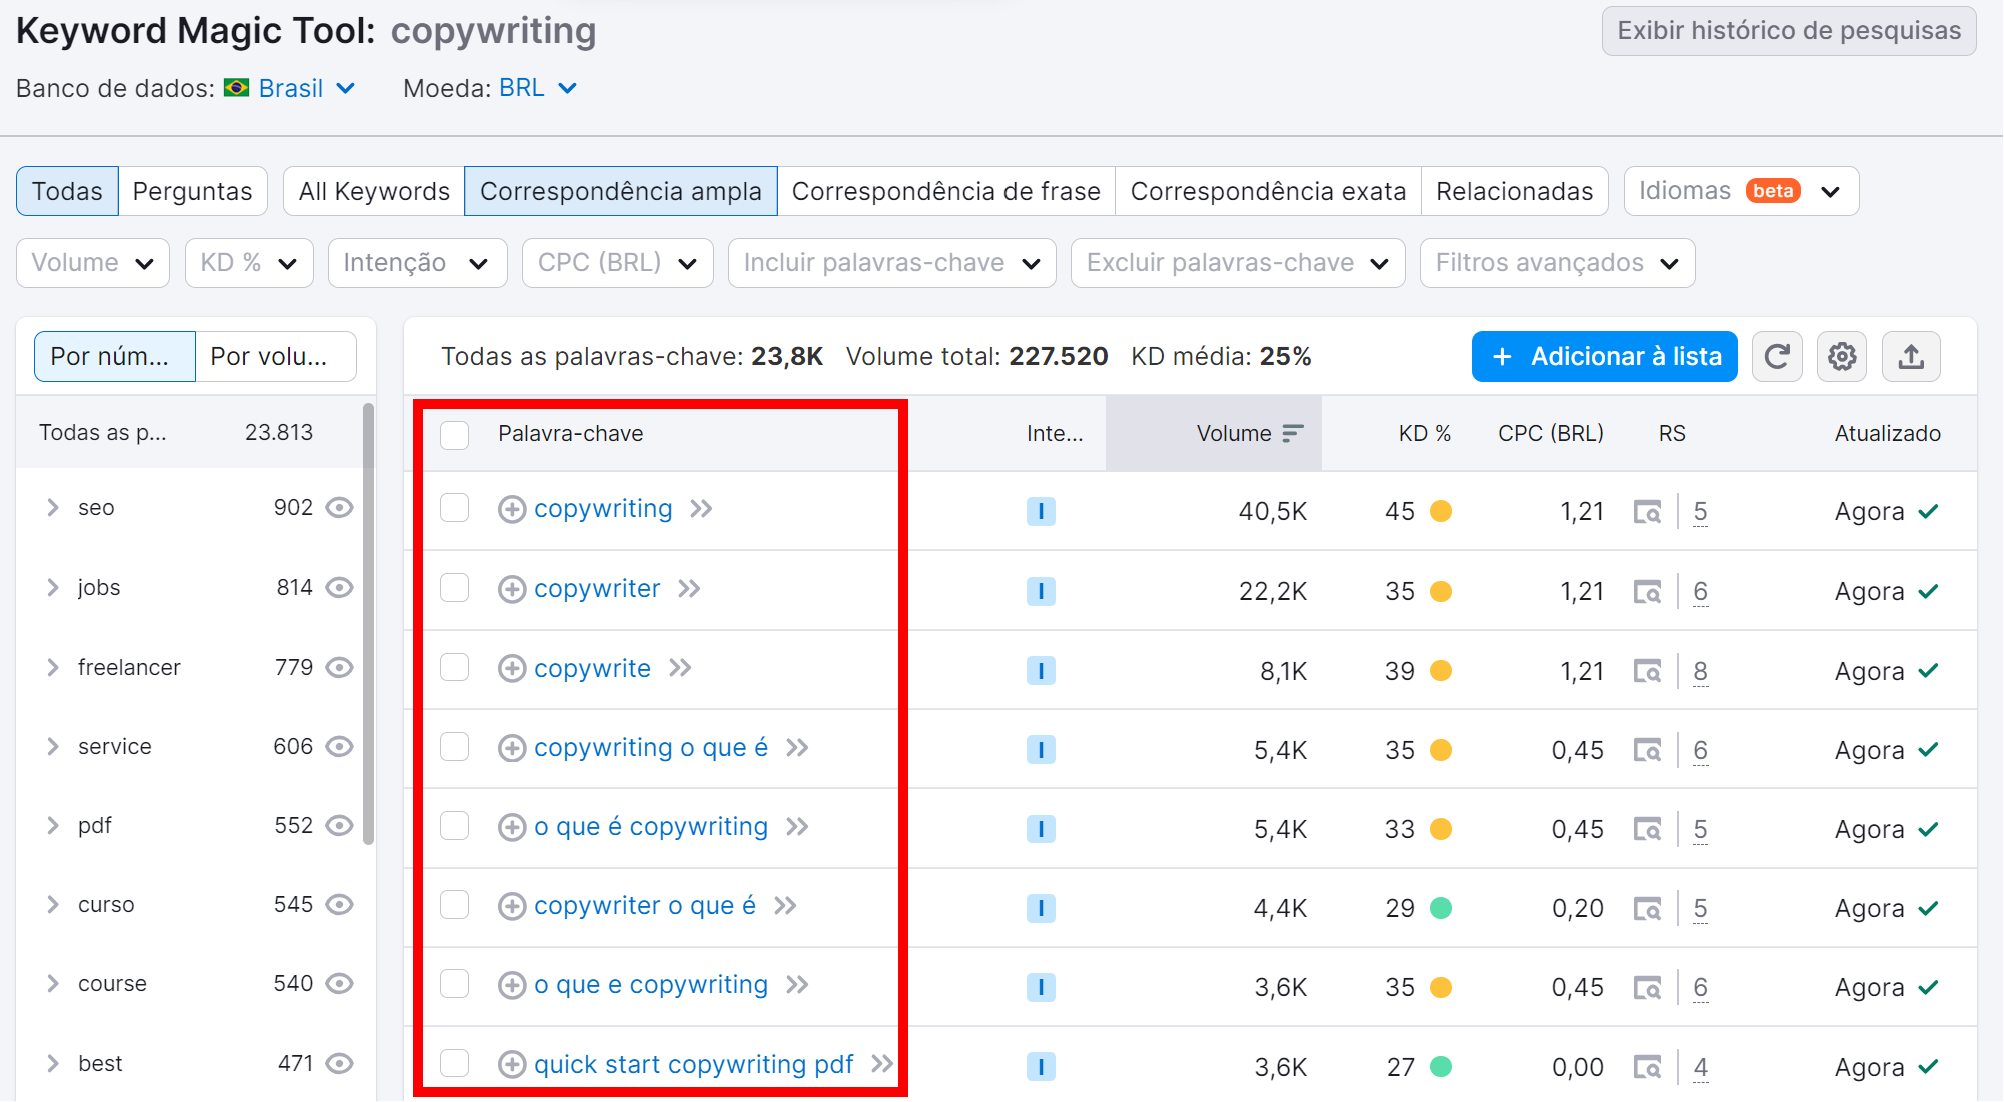The height and width of the screenshot is (1102, 2004).
Task: Click the refresh metrics icon button
Action: click(1777, 357)
